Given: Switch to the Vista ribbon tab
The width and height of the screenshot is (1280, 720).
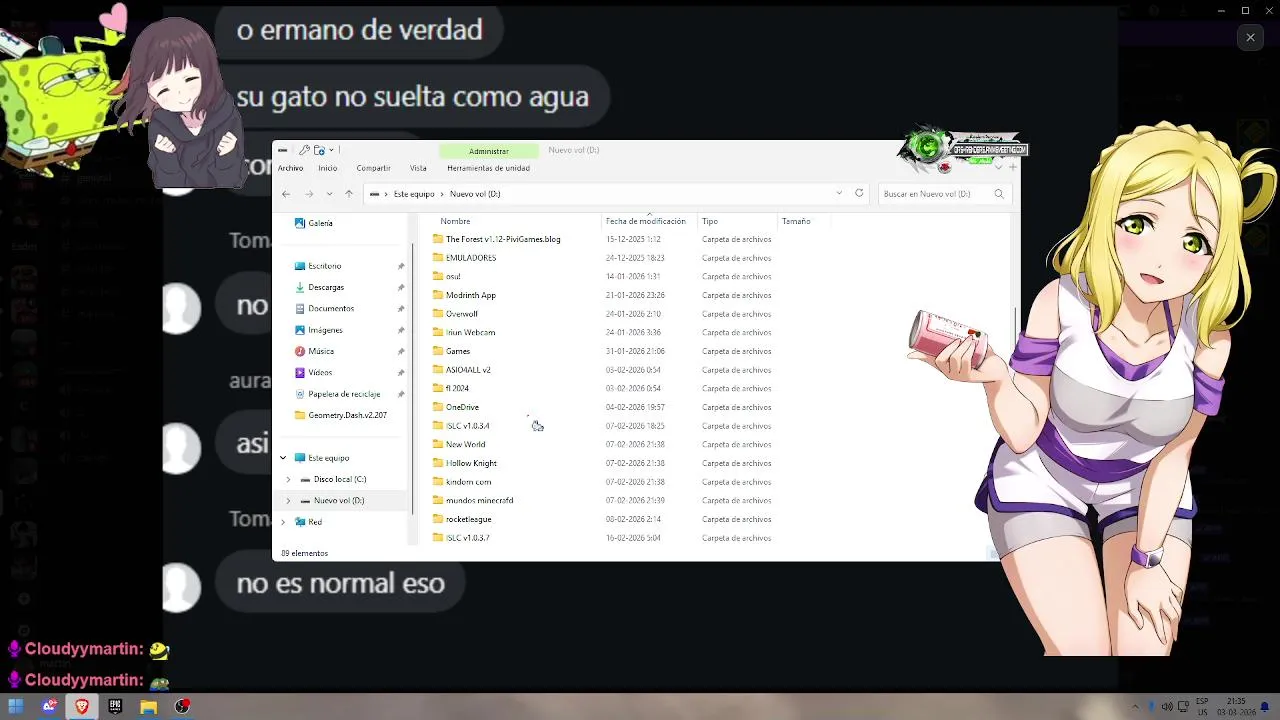Looking at the screenshot, I should (x=418, y=168).
